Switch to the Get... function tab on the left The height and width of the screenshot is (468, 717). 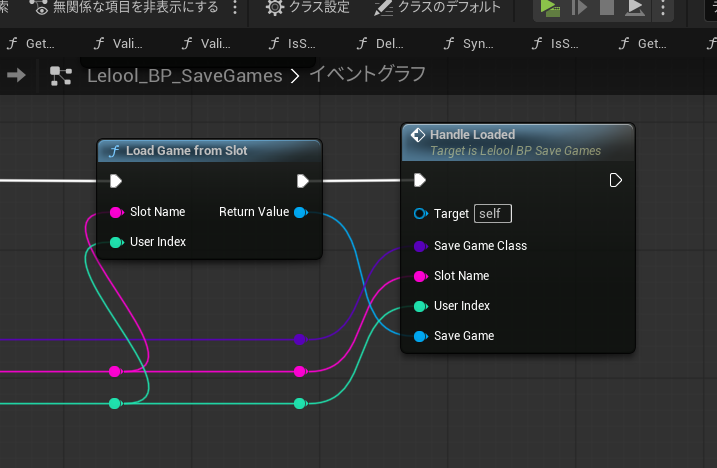coord(31,43)
